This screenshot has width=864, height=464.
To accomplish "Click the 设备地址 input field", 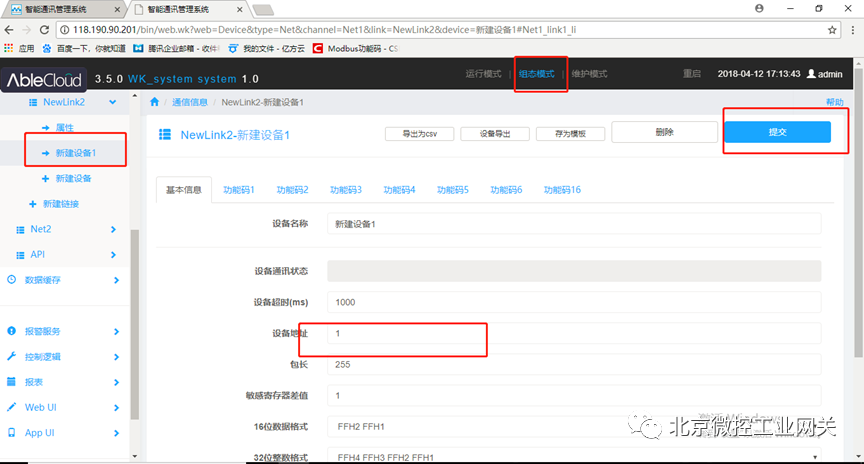I will point(573,333).
